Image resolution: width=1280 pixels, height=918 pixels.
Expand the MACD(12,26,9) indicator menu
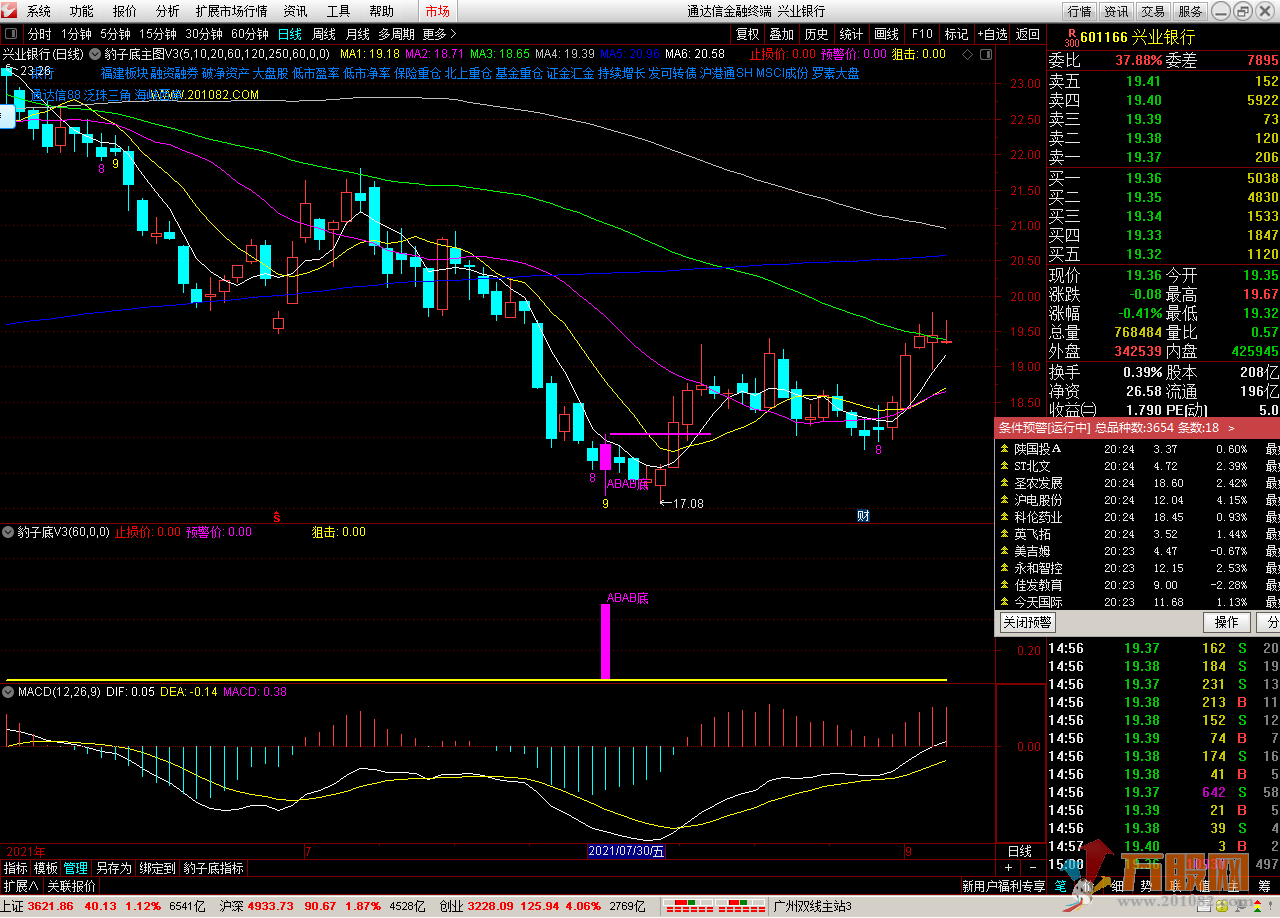point(9,691)
